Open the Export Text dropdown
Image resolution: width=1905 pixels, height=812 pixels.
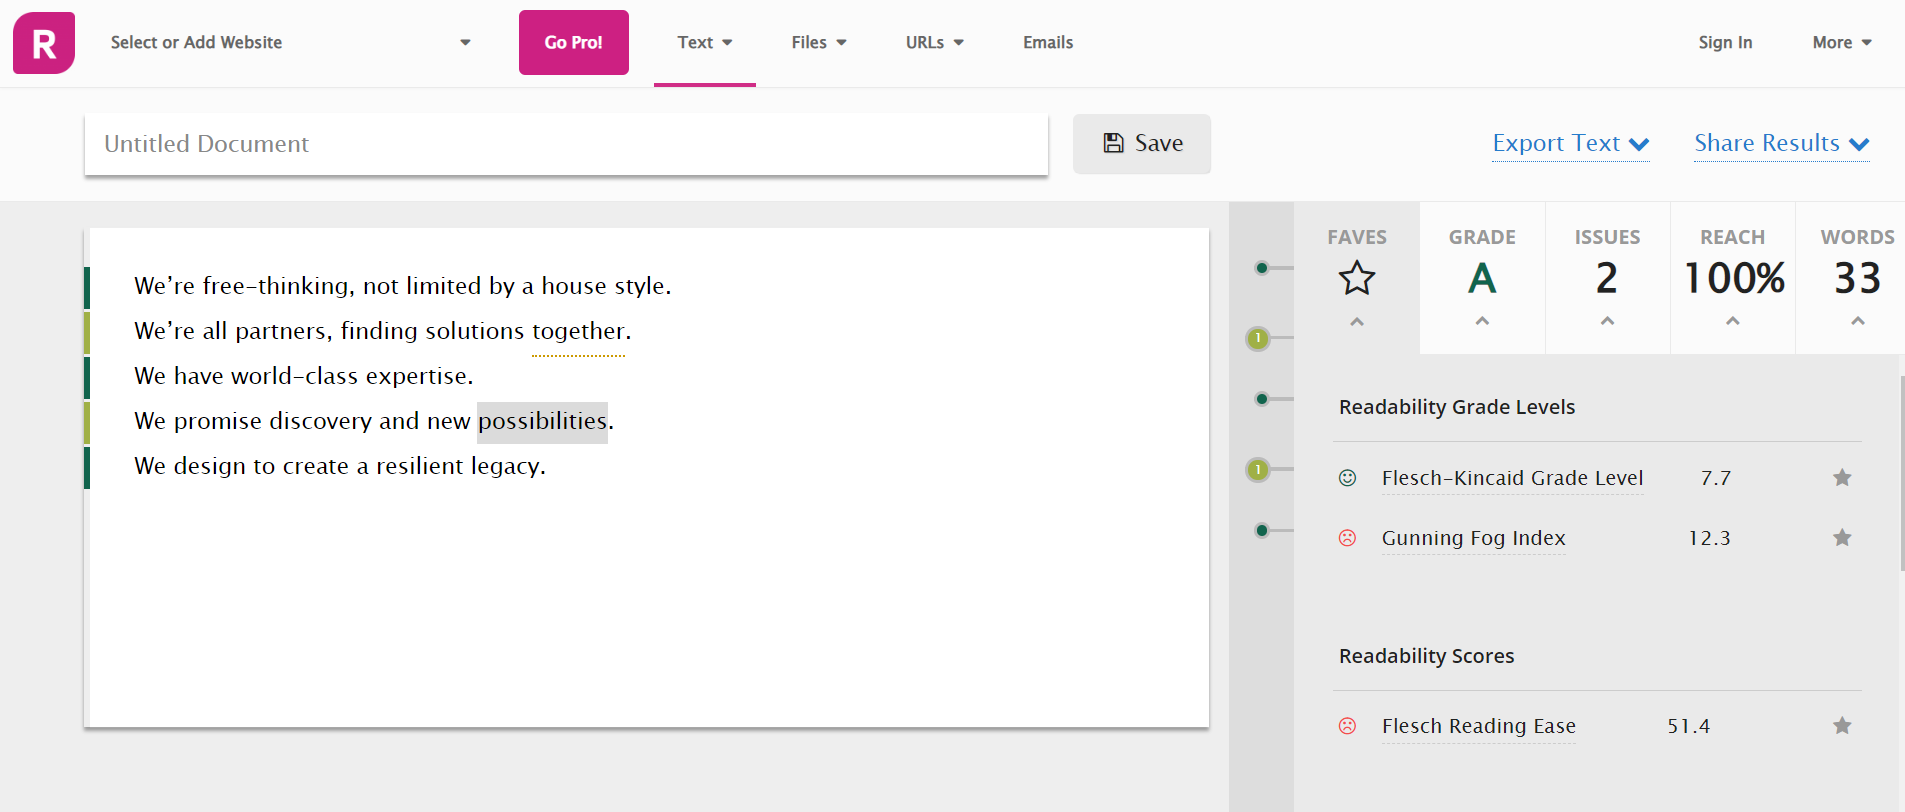(1570, 144)
